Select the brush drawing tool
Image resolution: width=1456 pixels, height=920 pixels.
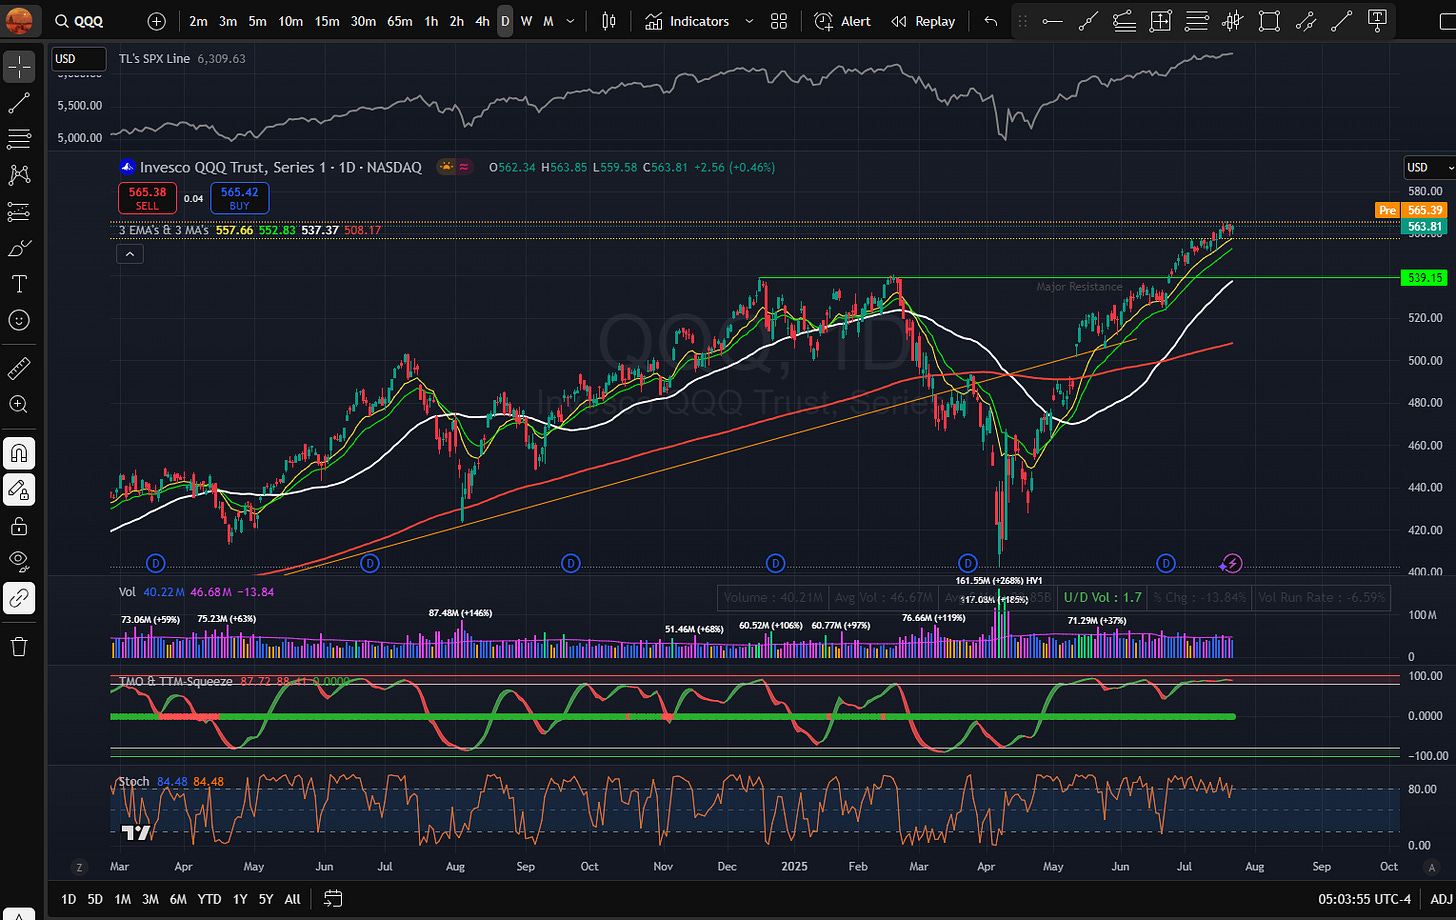pyautogui.click(x=19, y=248)
